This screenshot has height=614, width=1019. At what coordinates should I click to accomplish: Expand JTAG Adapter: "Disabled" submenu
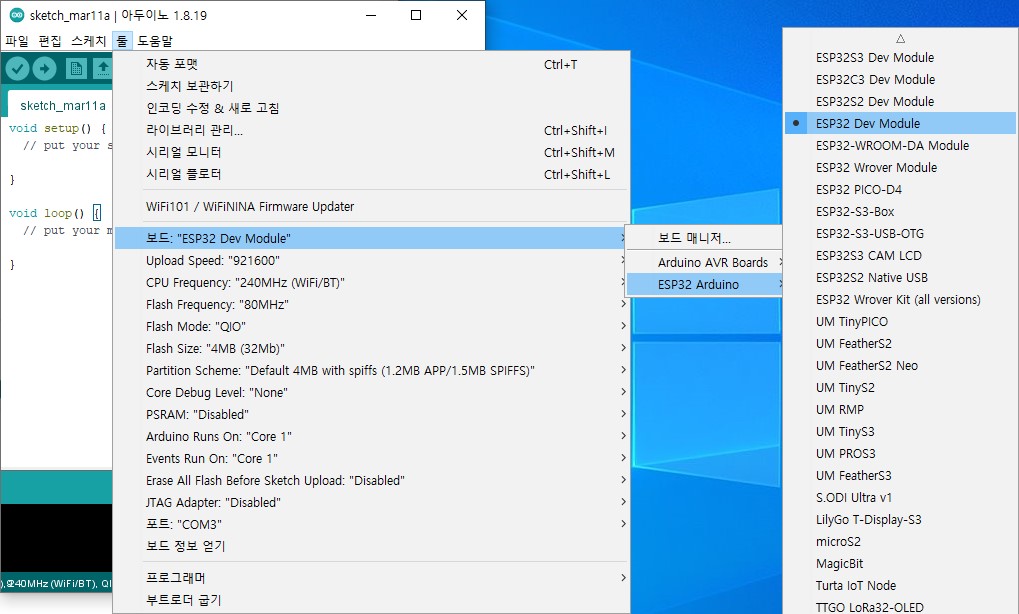[x=371, y=503]
